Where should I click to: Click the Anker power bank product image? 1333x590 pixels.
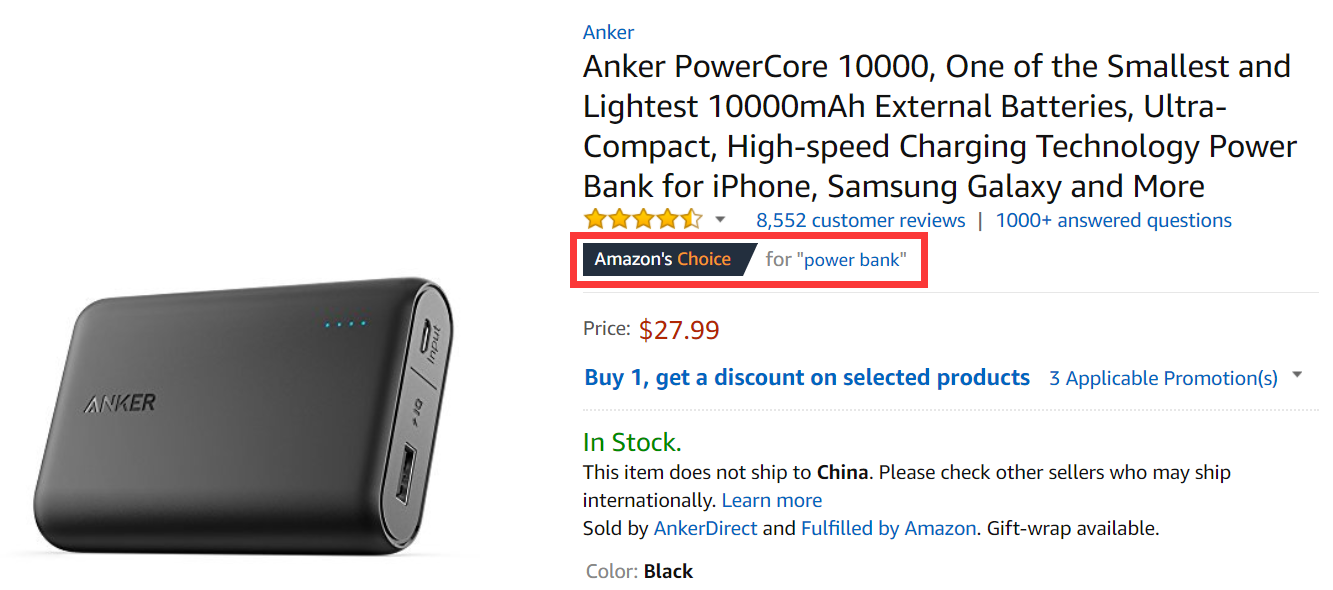(246, 415)
